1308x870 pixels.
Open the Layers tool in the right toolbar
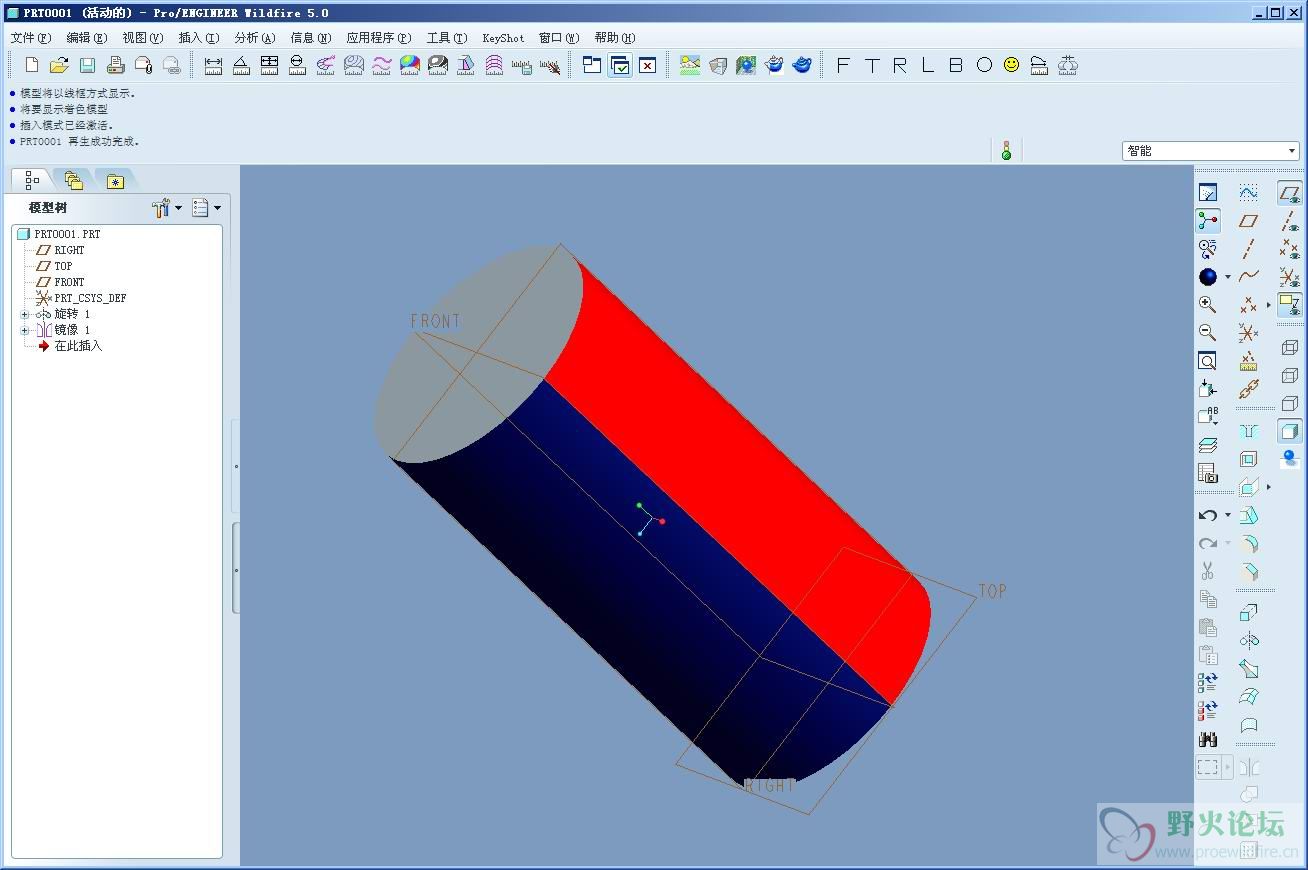[x=1208, y=445]
